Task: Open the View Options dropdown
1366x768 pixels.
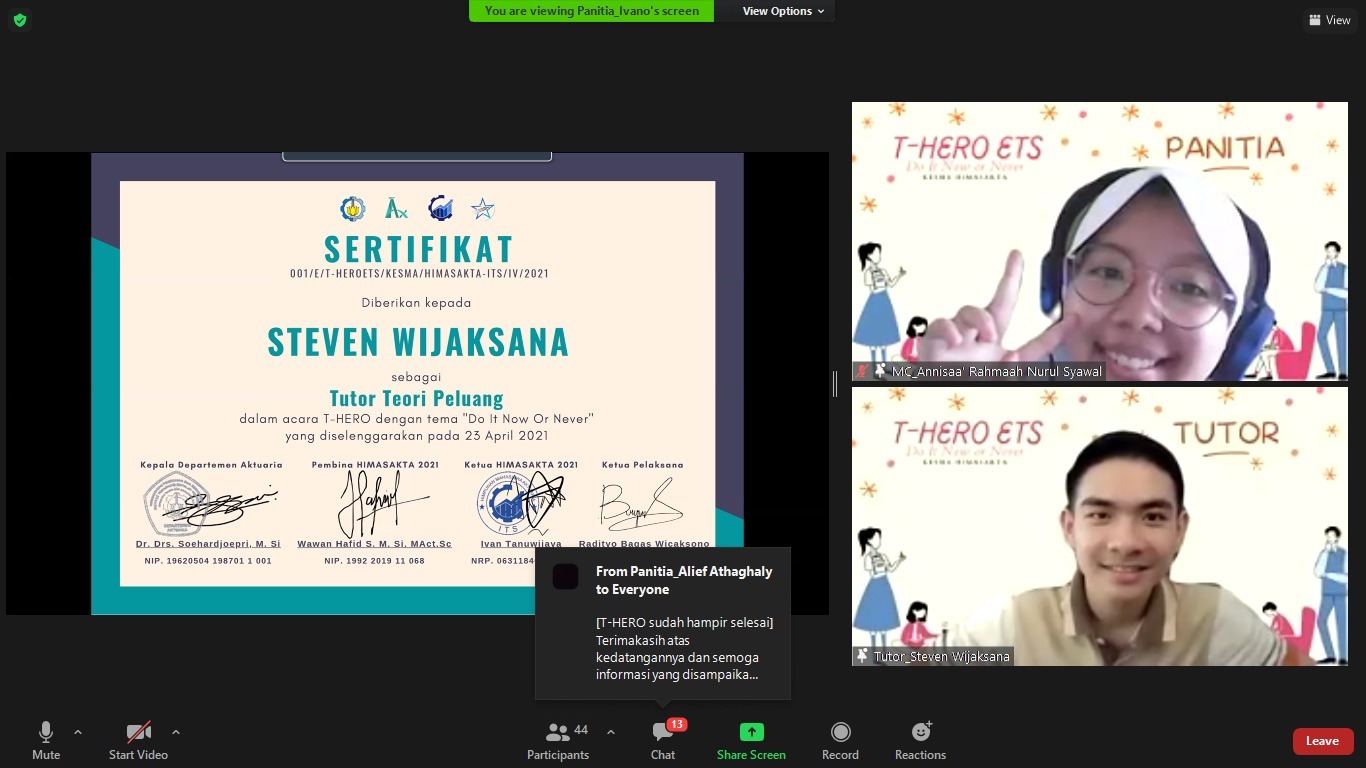Action: point(783,11)
